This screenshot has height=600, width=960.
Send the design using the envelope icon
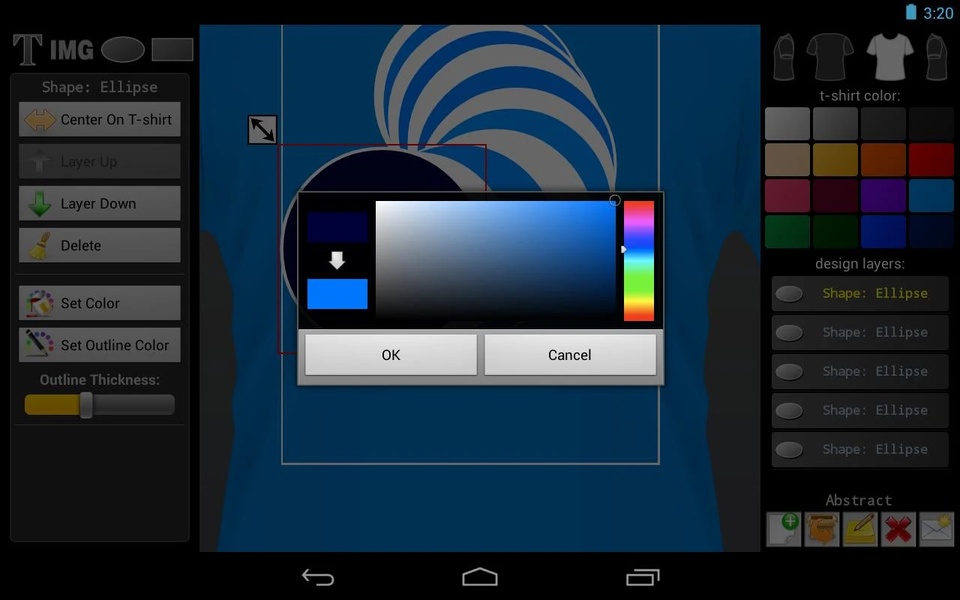point(936,529)
